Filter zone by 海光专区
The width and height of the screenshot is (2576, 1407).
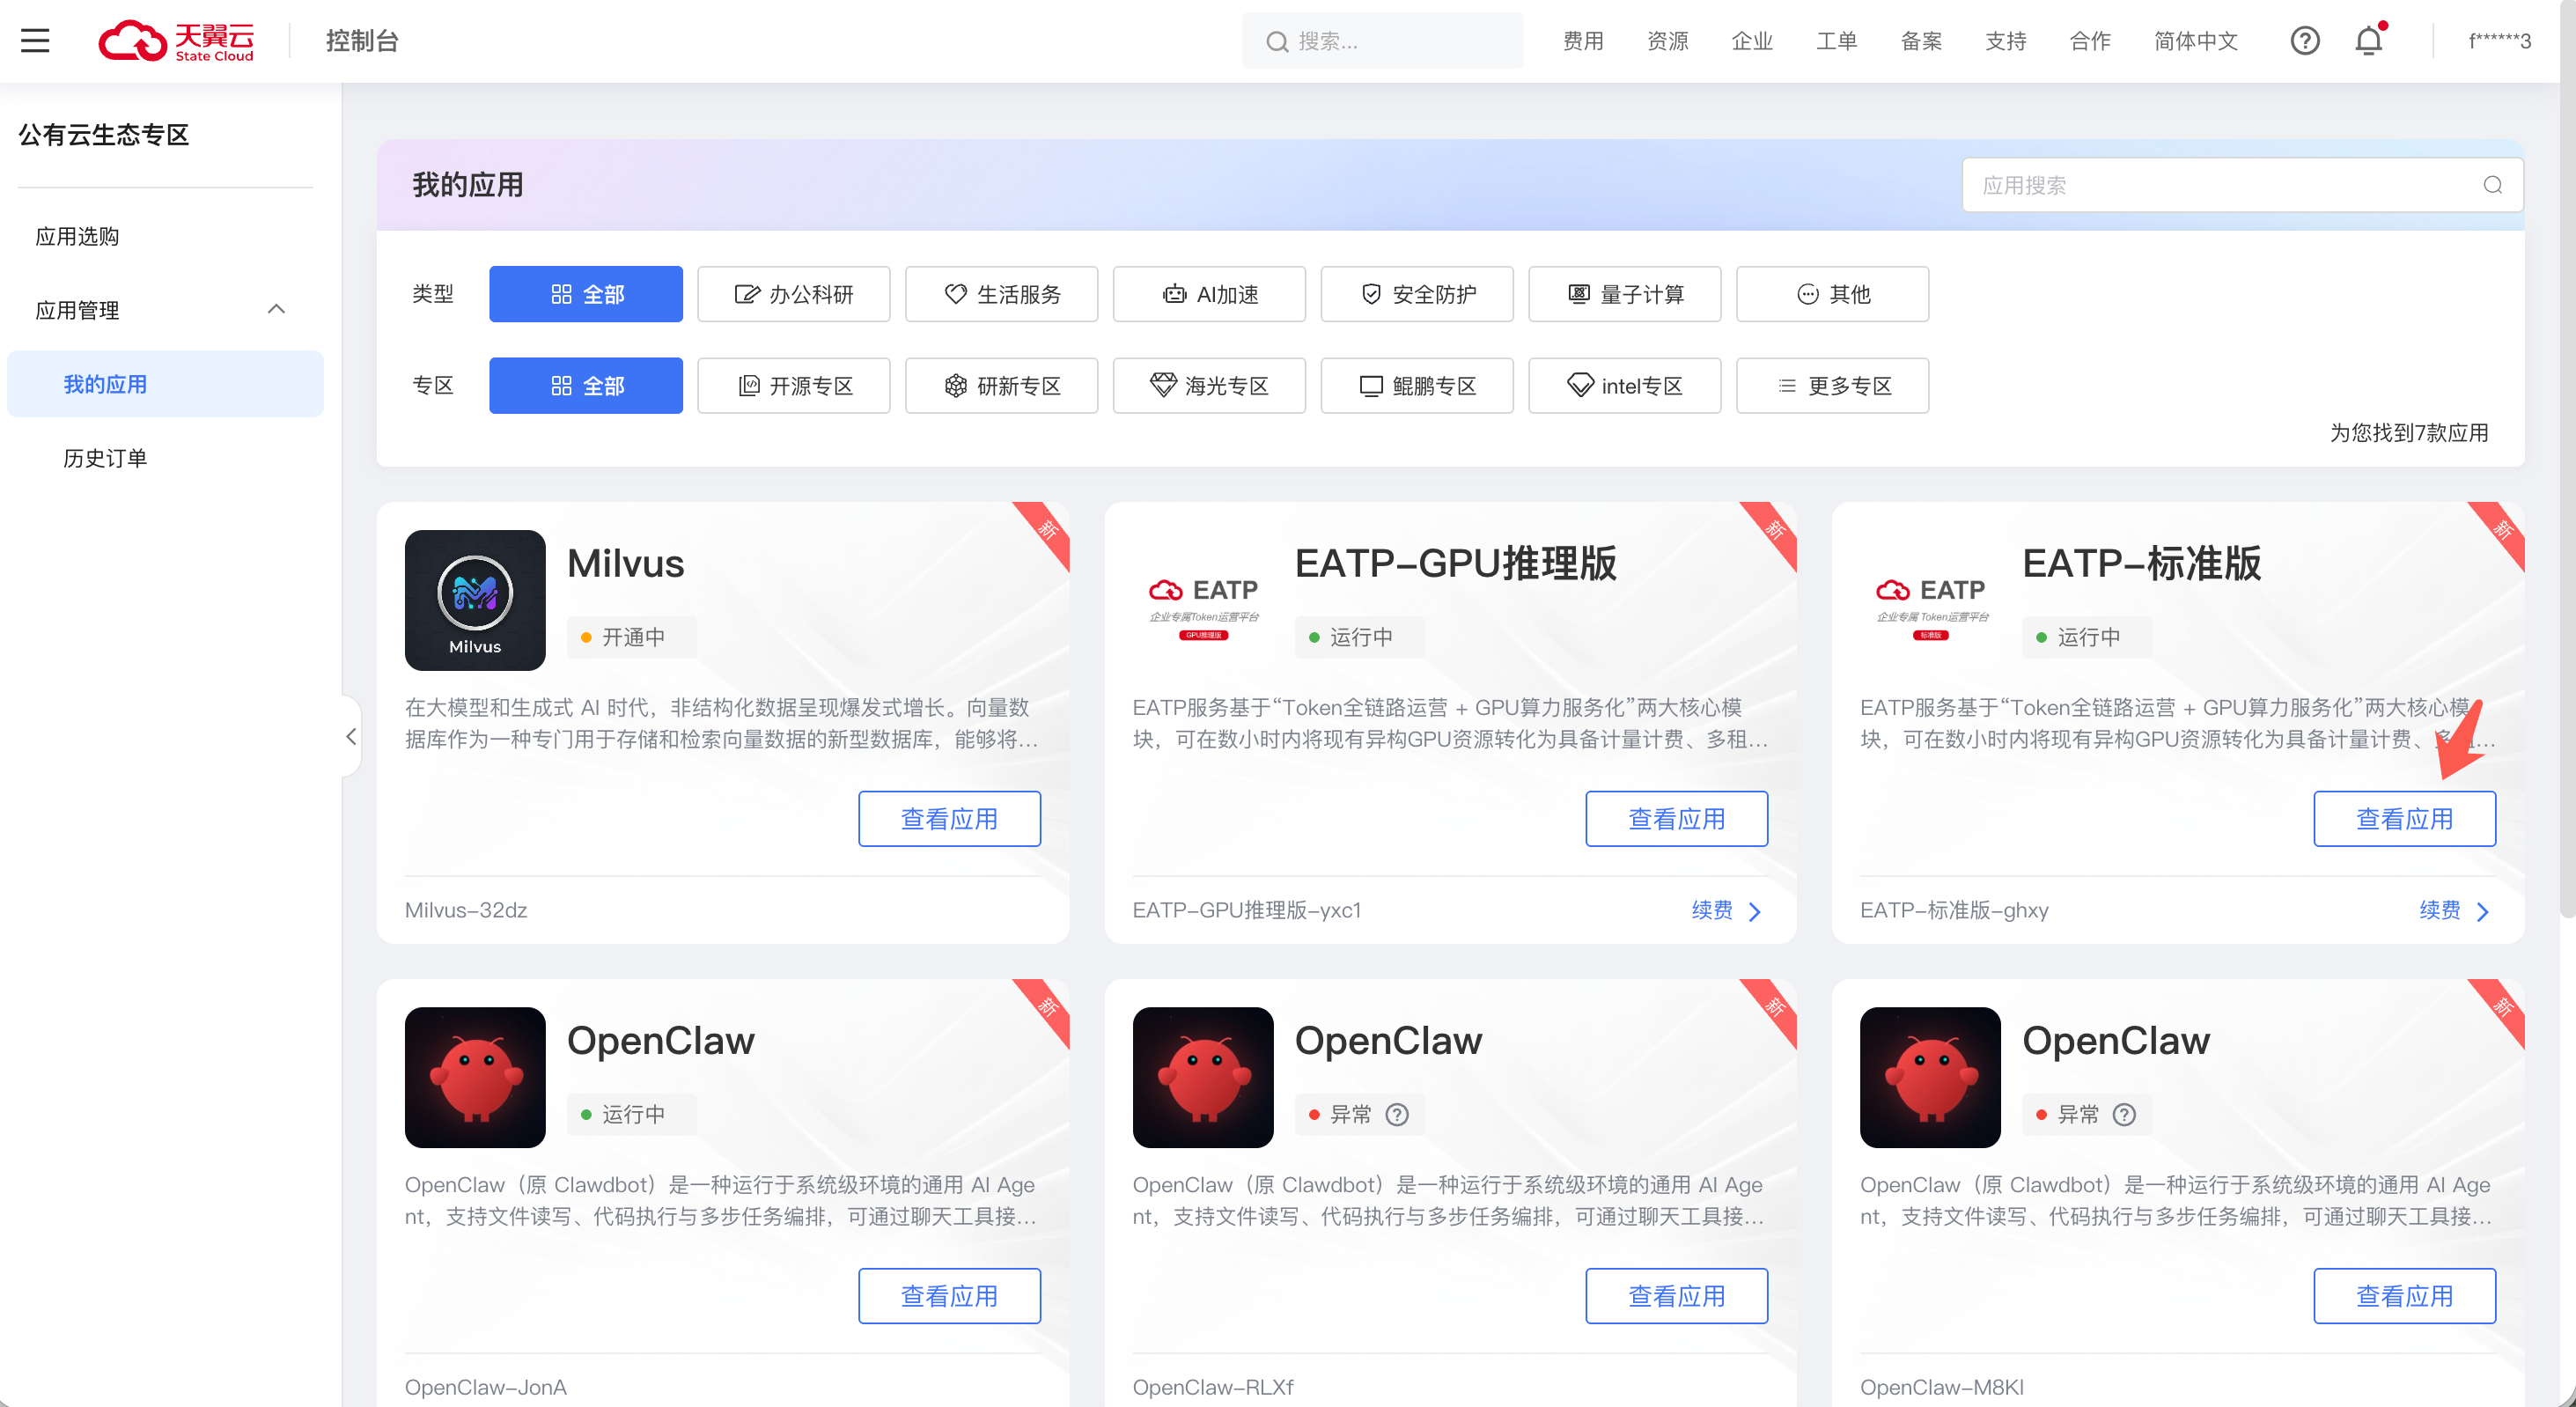1210,385
